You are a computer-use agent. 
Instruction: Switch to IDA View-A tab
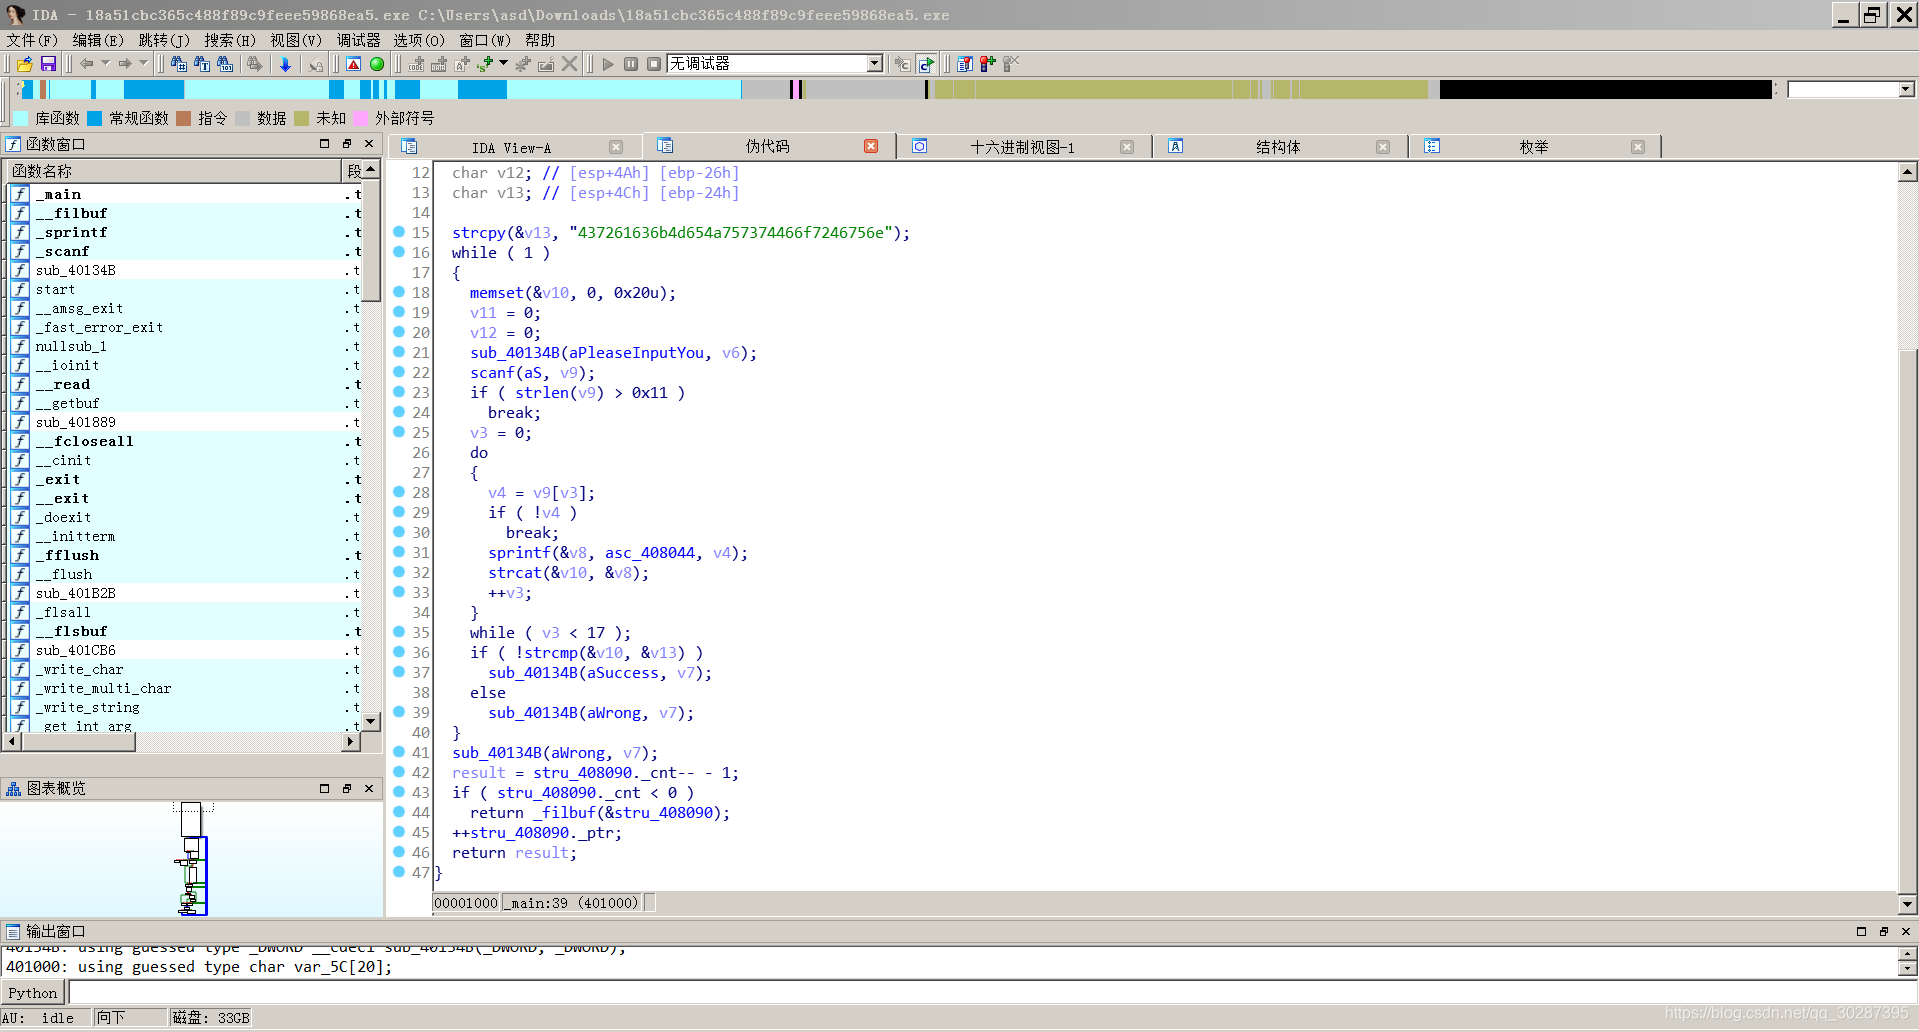pos(511,147)
